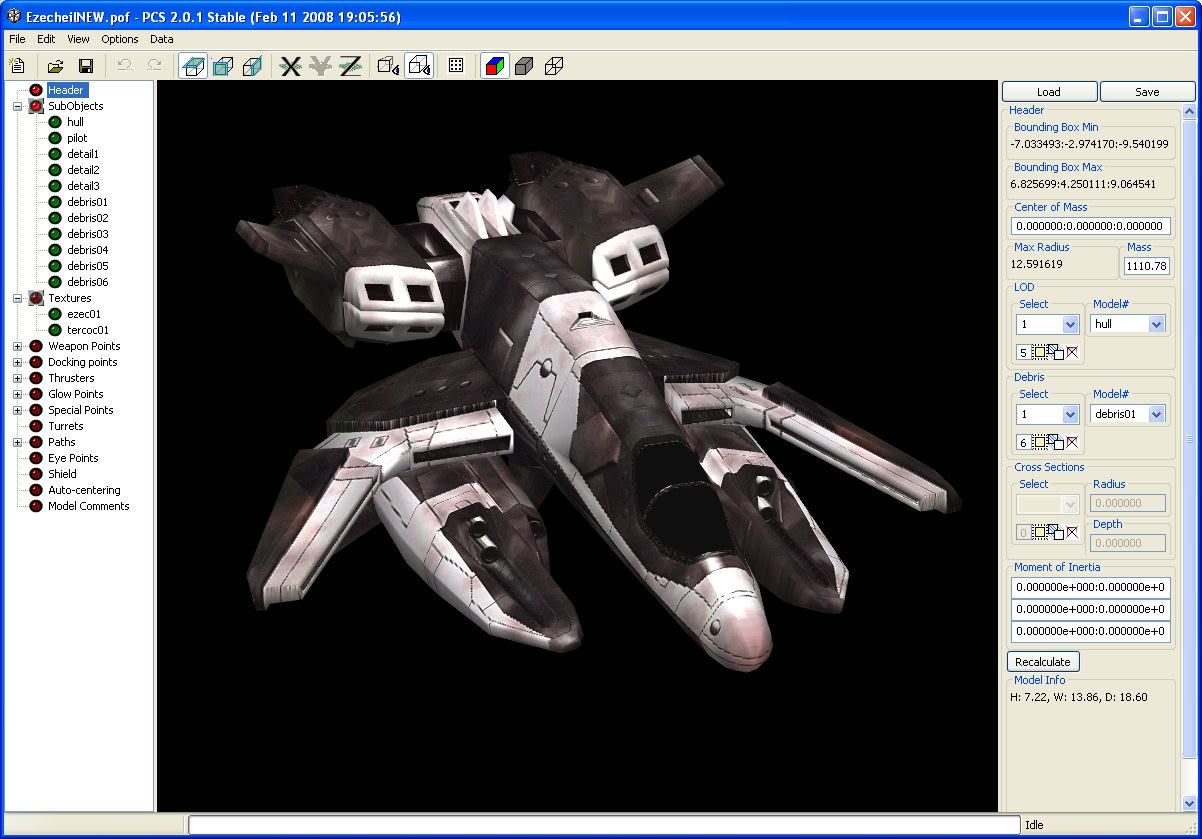This screenshot has width=1202, height=839.
Task: Select the pilot subobject
Action: pyautogui.click(x=77, y=138)
